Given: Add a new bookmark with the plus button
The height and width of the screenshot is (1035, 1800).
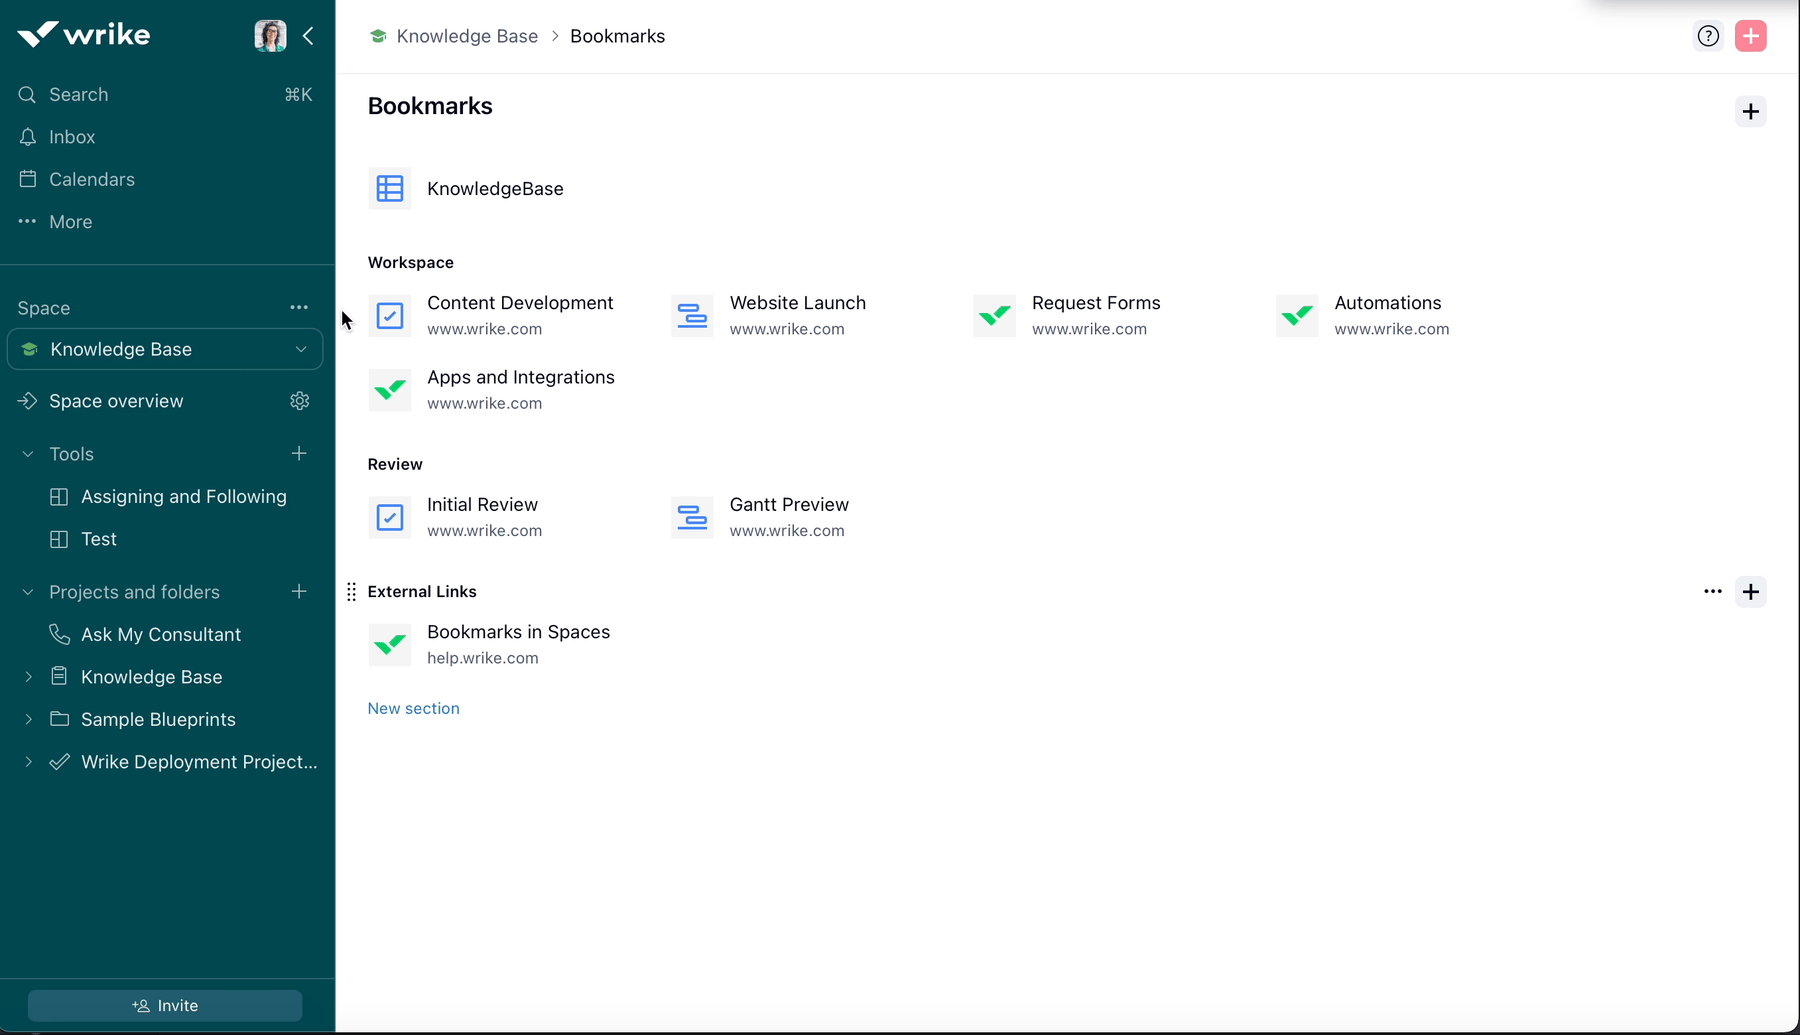Looking at the screenshot, I should pos(1750,111).
